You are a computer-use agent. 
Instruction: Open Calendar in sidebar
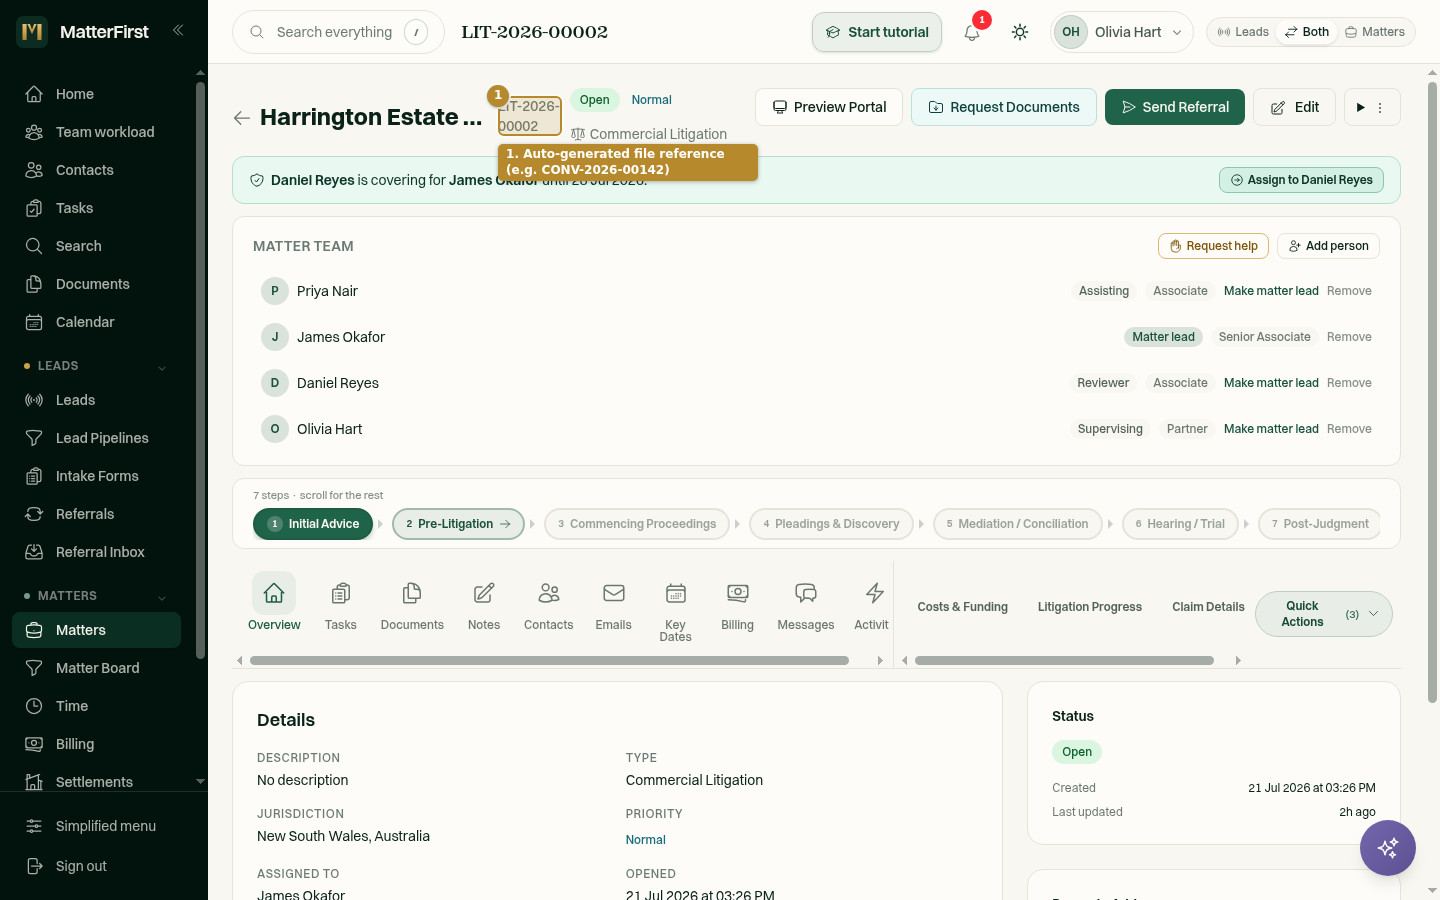96,322
